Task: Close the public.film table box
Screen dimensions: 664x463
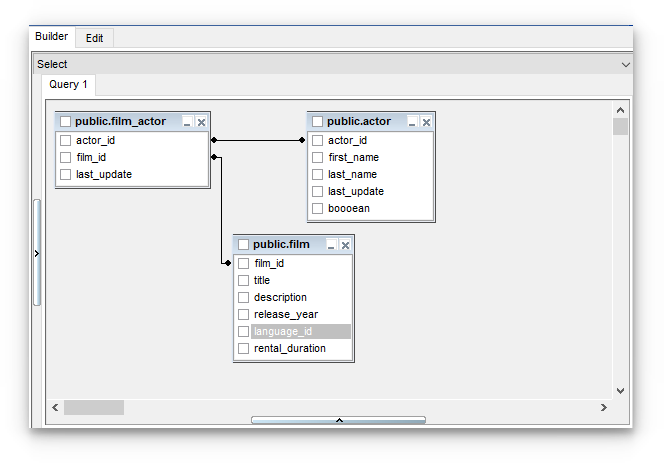Action: 346,245
